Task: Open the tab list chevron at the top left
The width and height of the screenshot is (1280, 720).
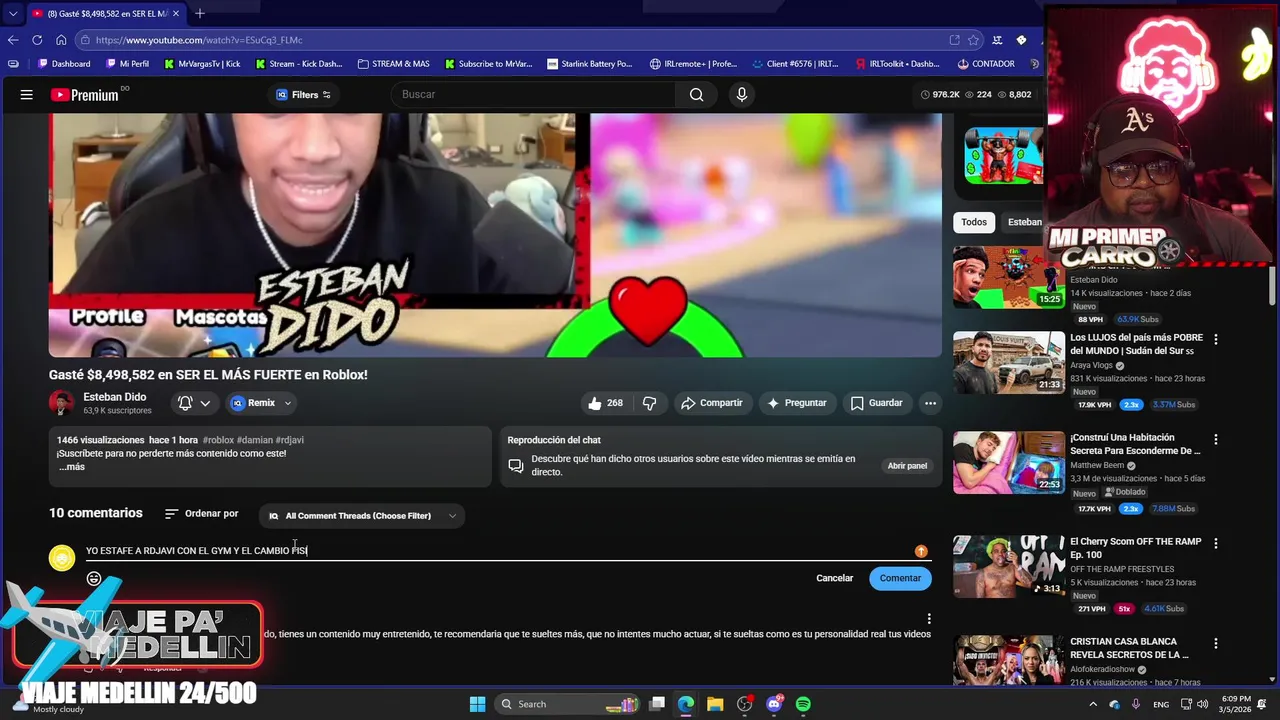Action: [x=12, y=13]
